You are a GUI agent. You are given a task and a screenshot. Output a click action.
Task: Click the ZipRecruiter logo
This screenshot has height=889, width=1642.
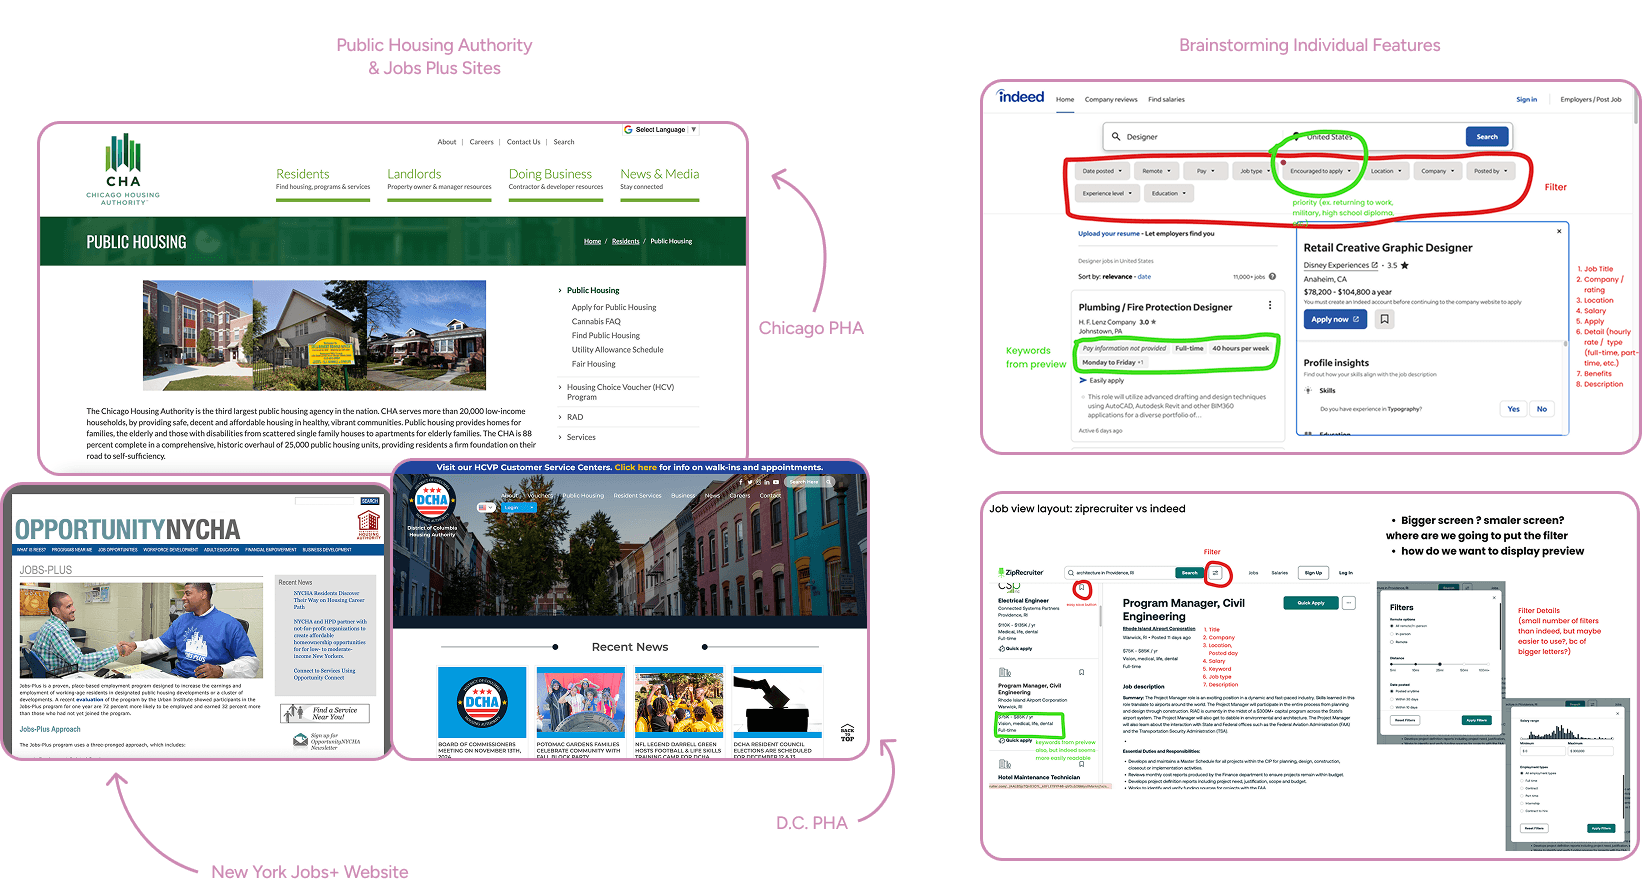pos(1021,572)
